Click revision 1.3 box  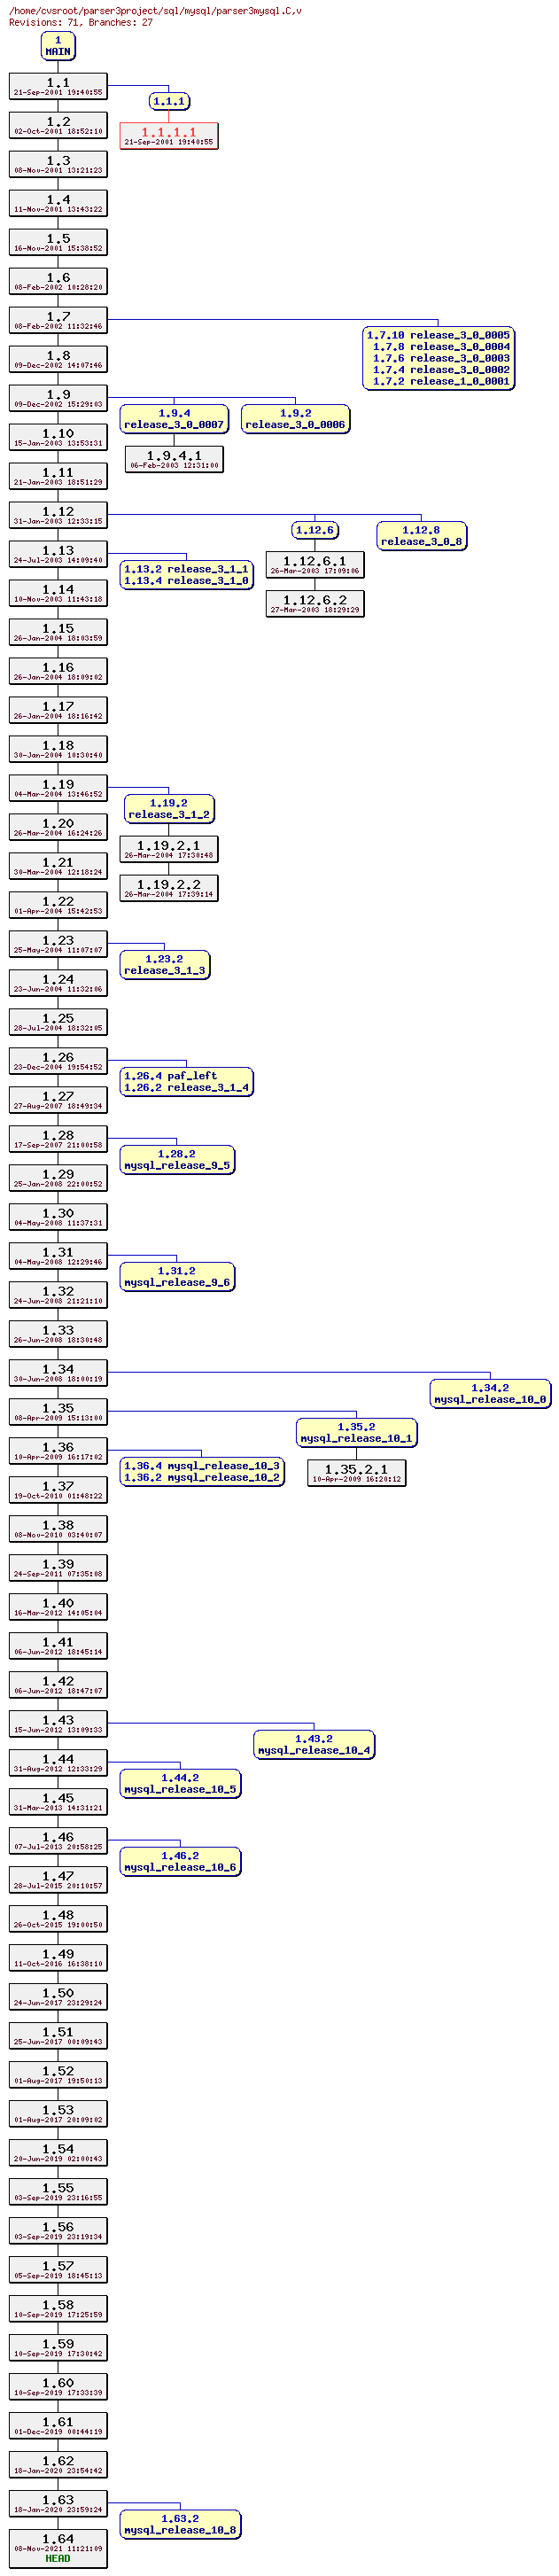coord(58,164)
